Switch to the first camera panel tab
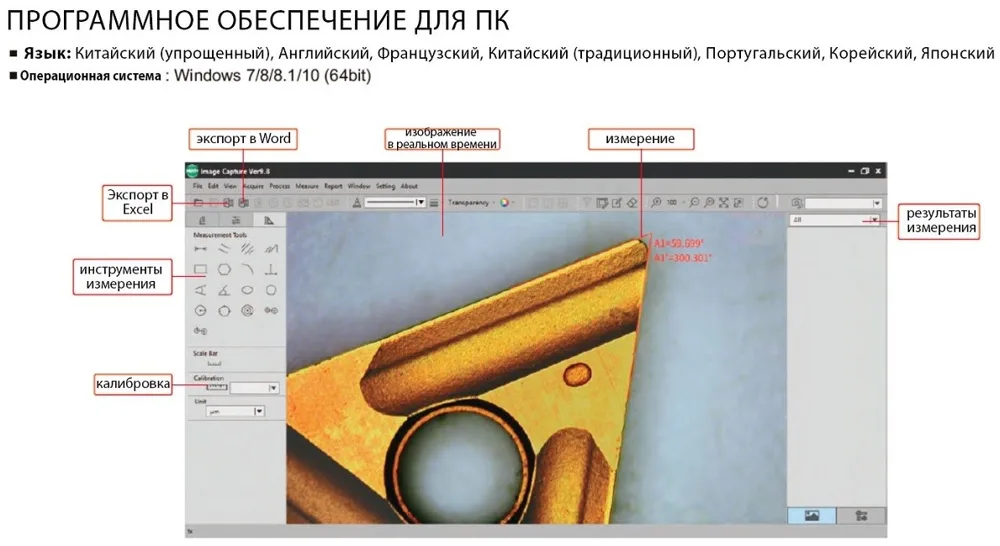The width and height of the screenshot is (1000, 546). (x=203, y=220)
